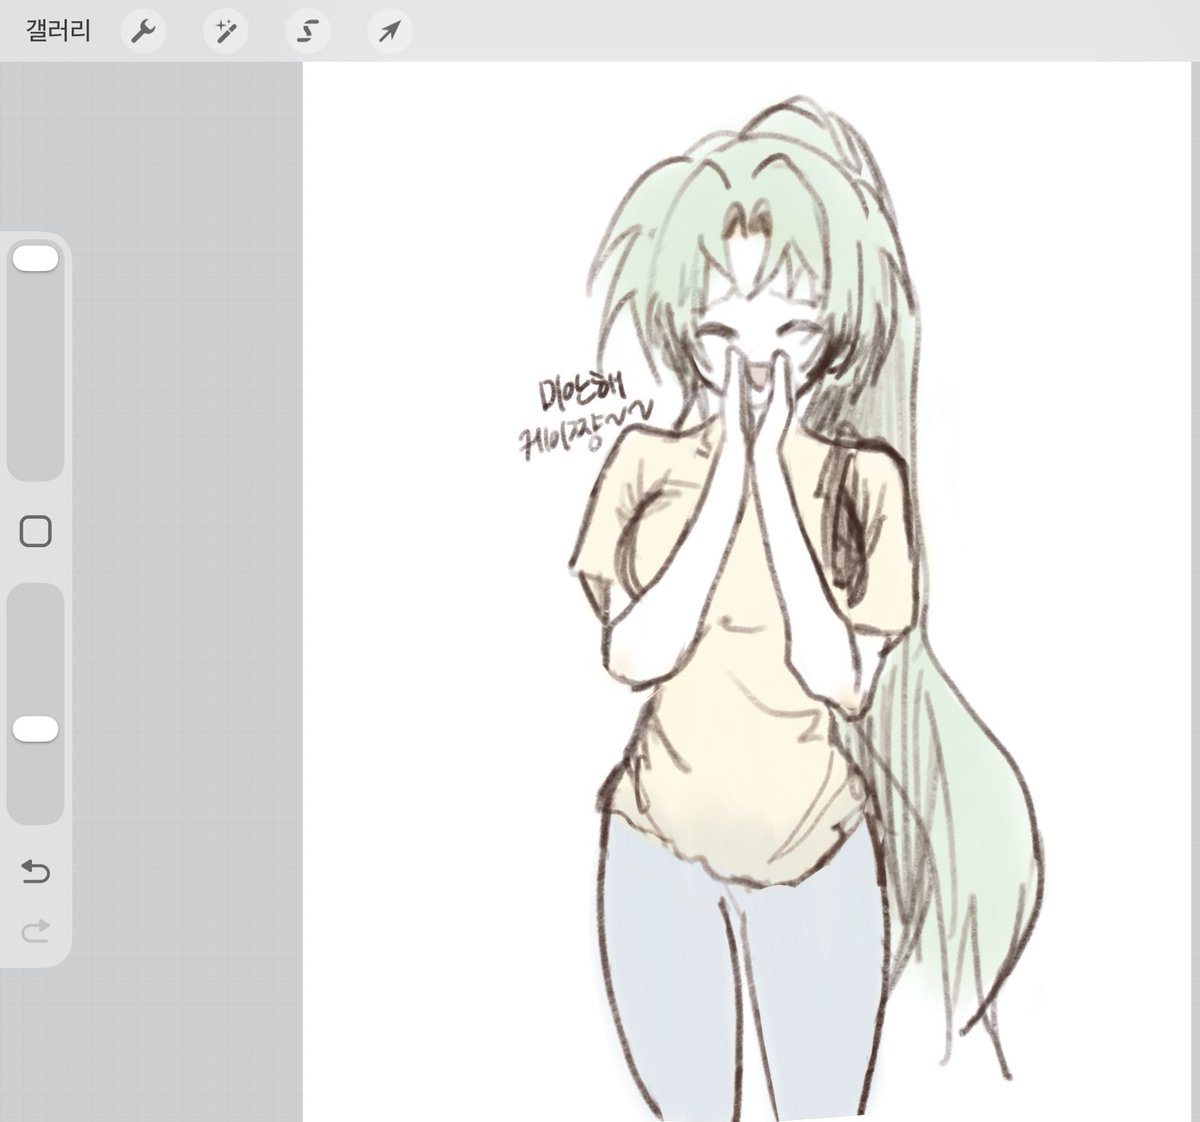The image size is (1200, 1122).
Task: Open the 갤러리 gallery
Action: (58, 32)
